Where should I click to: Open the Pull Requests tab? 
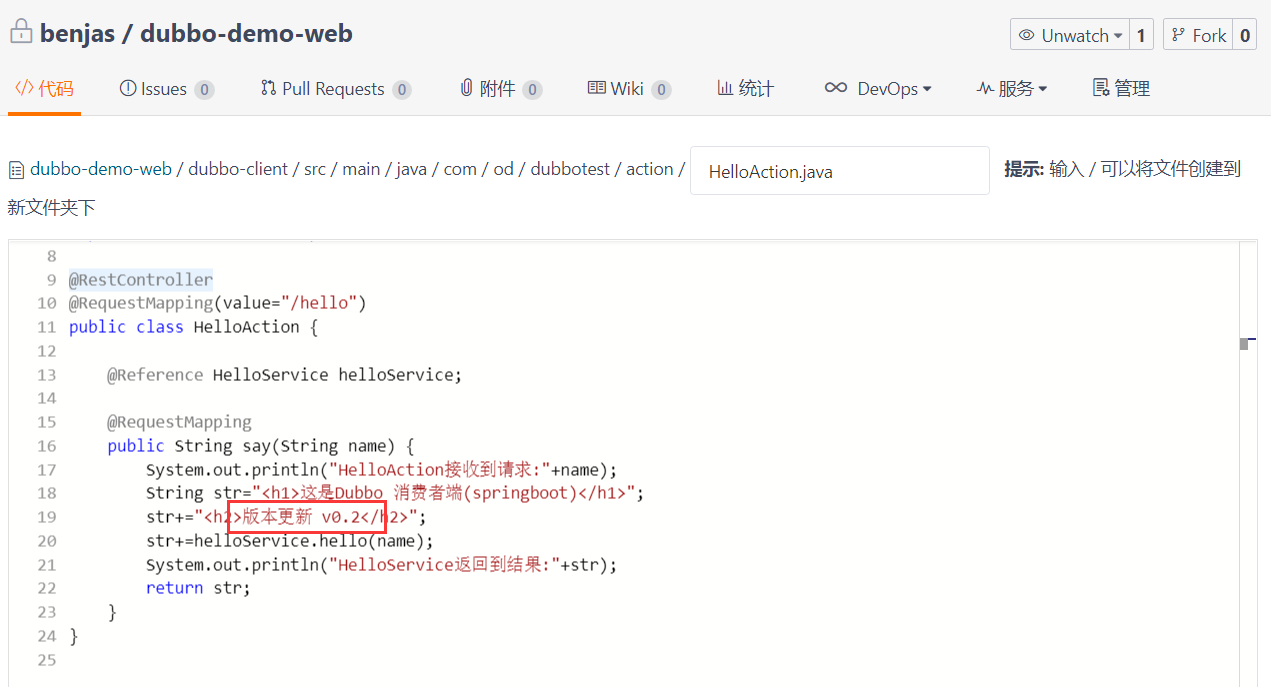(x=334, y=89)
